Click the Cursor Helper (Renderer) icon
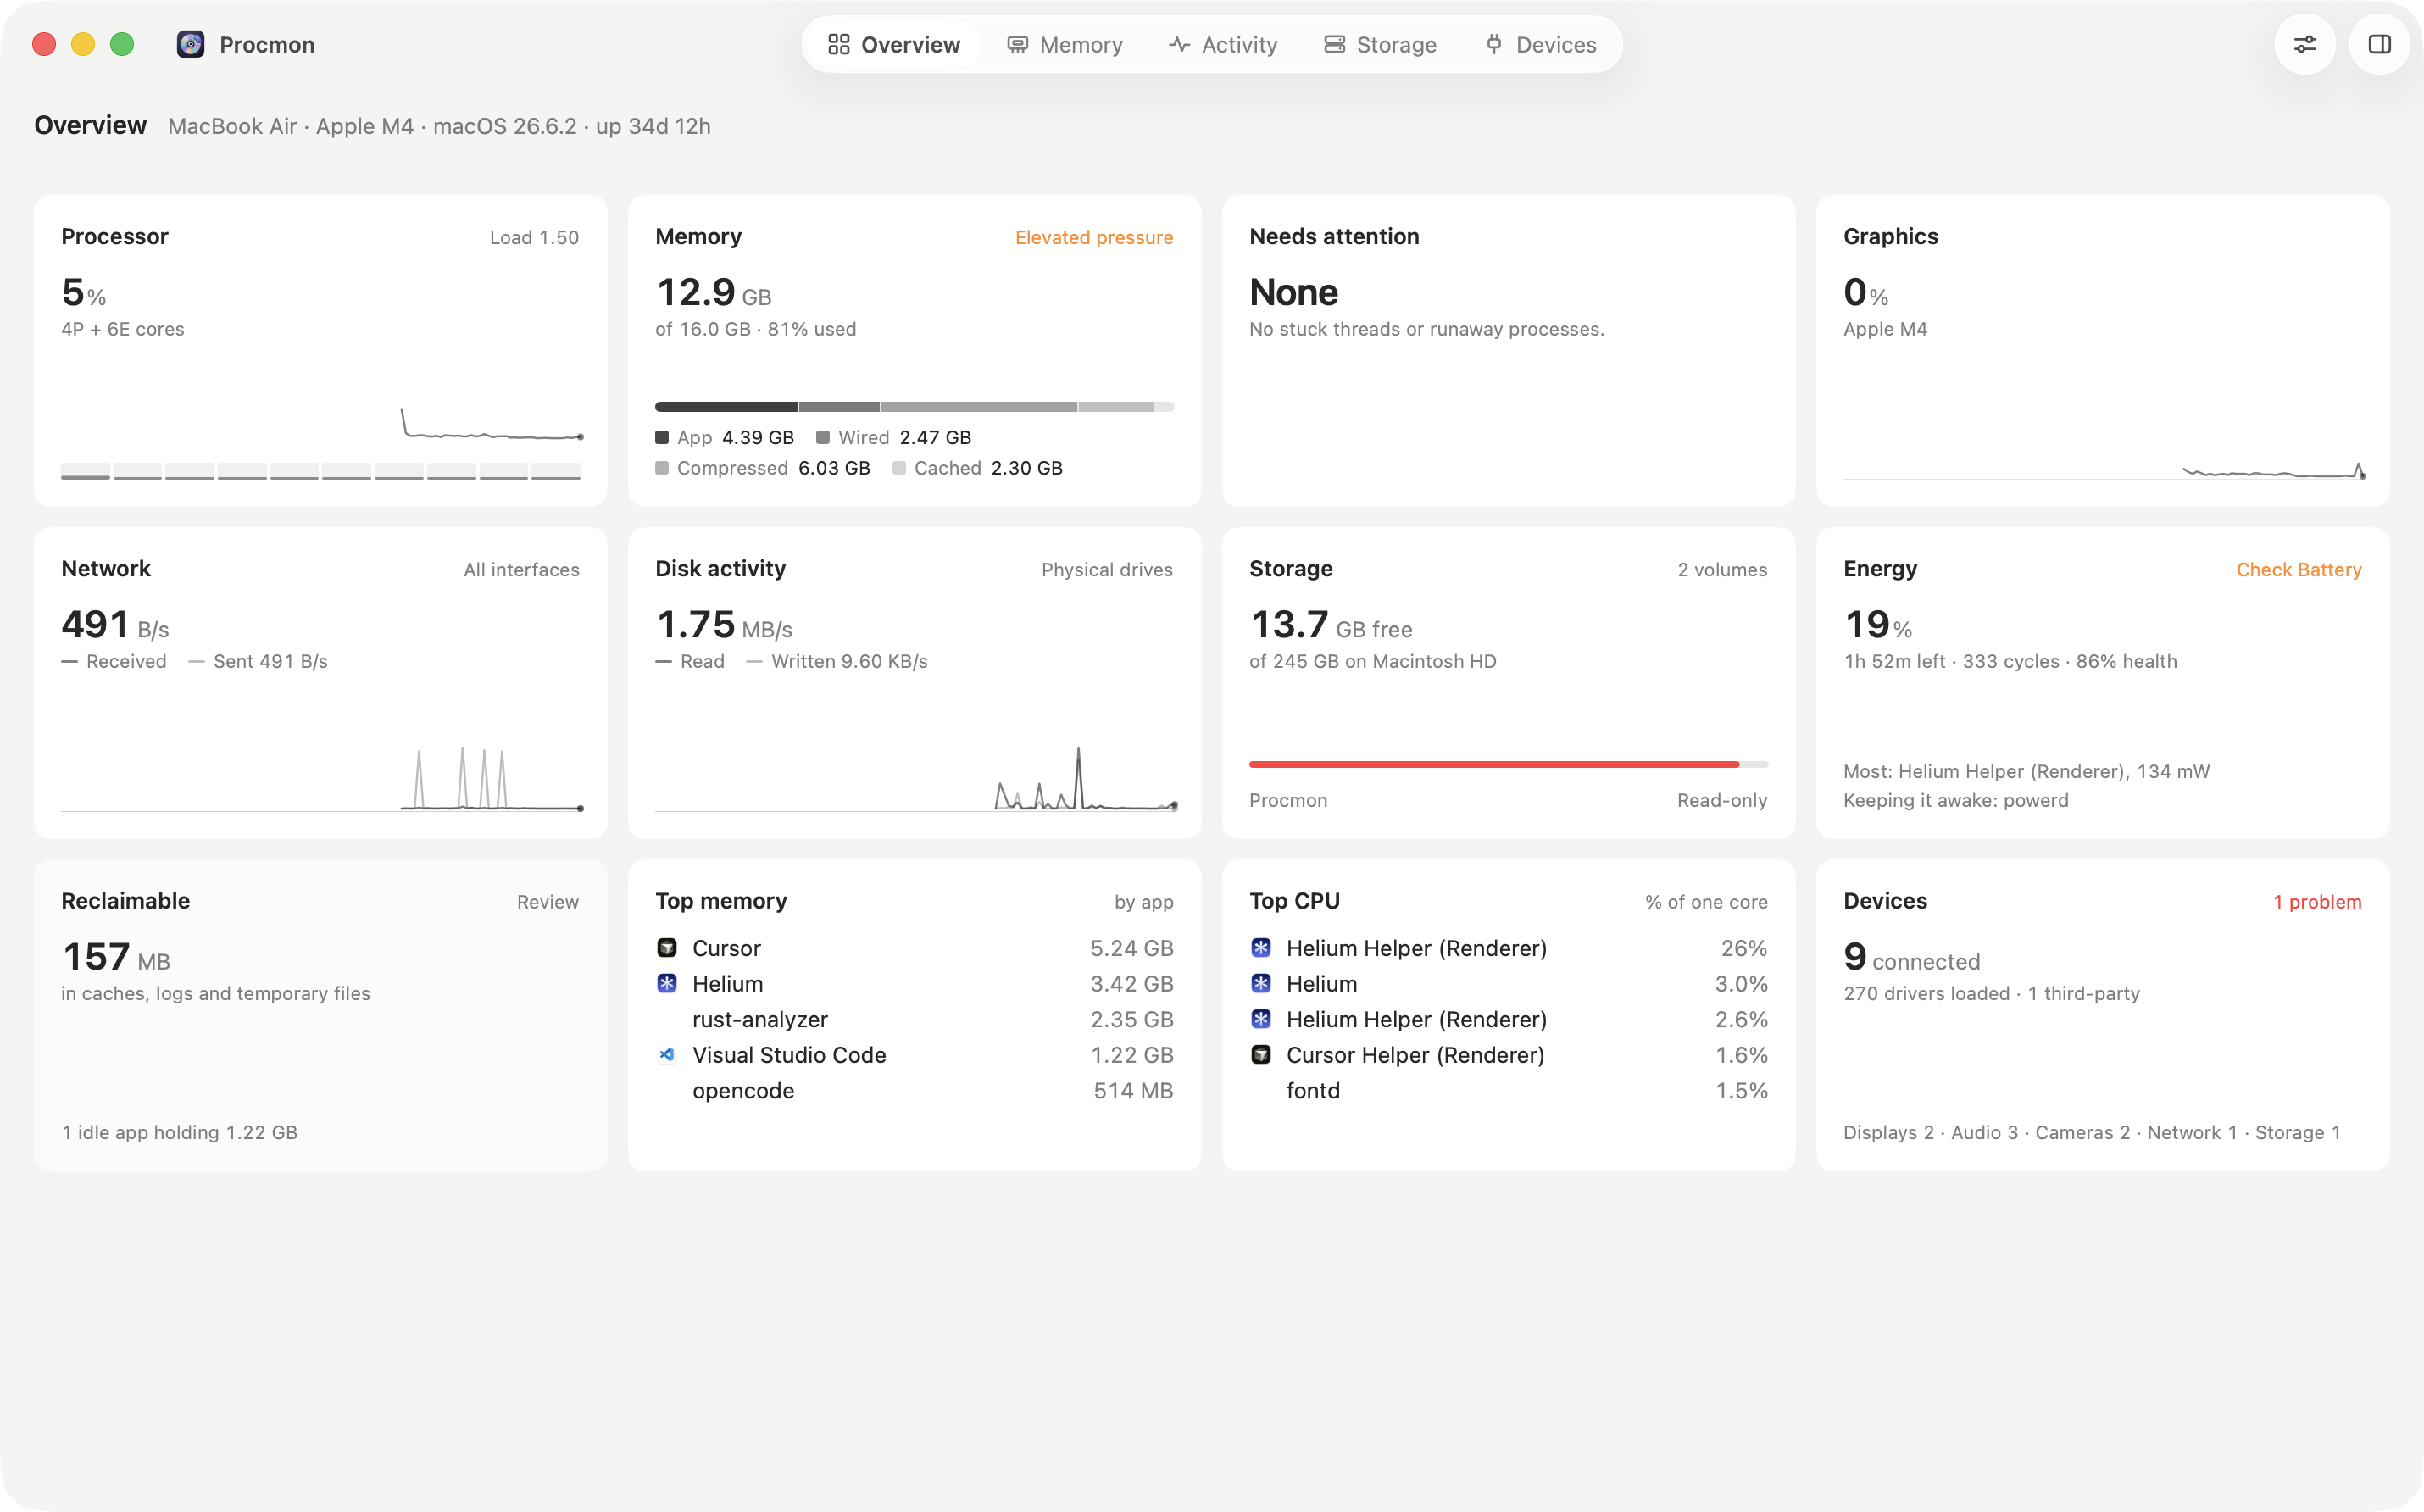The height and width of the screenshot is (1512, 2424). click(x=1261, y=1054)
